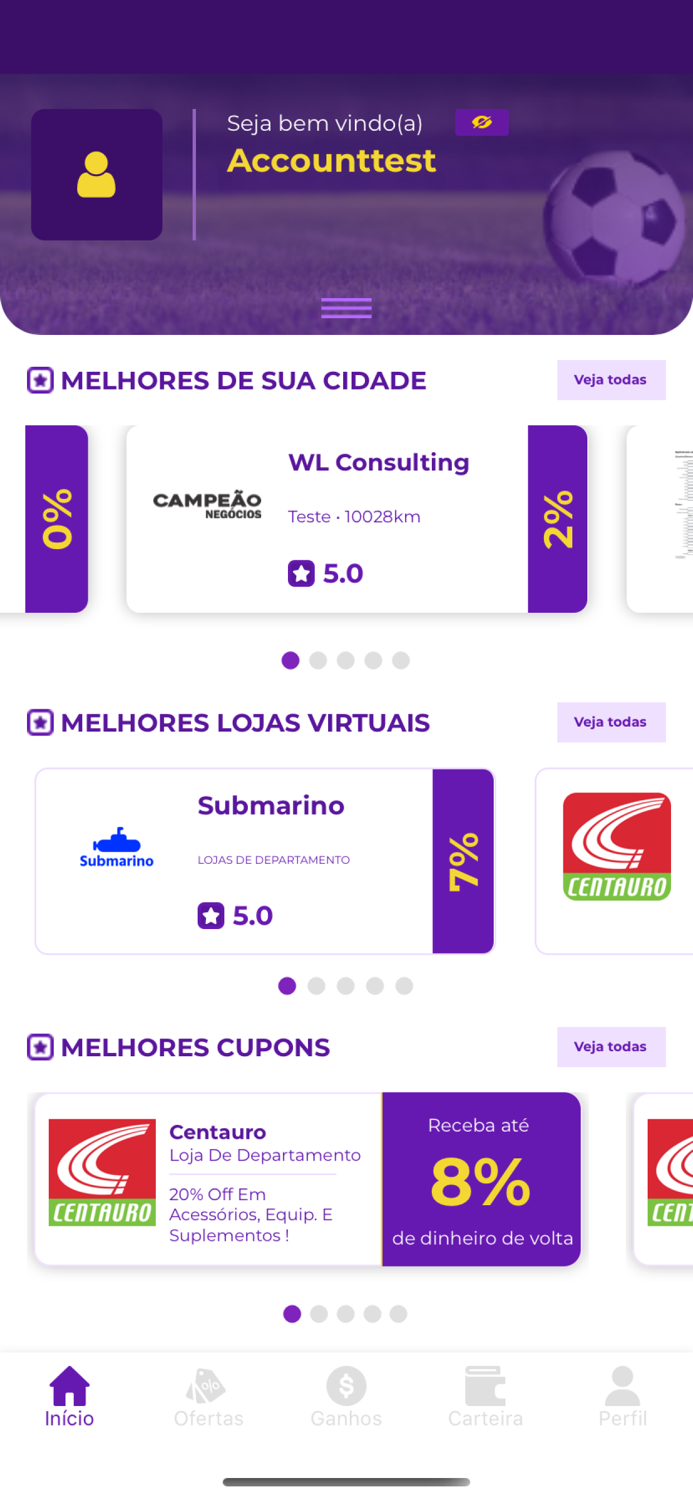Open the Ofertas price-tag icon

(x=207, y=1387)
